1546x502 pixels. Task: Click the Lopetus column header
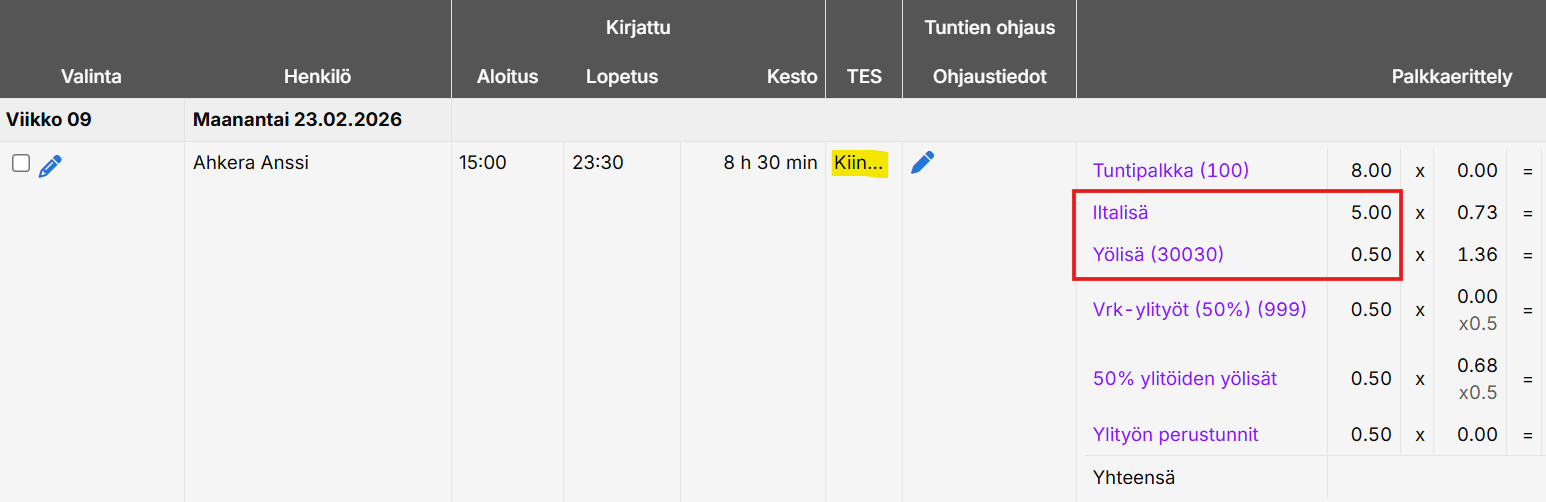[621, 77]
